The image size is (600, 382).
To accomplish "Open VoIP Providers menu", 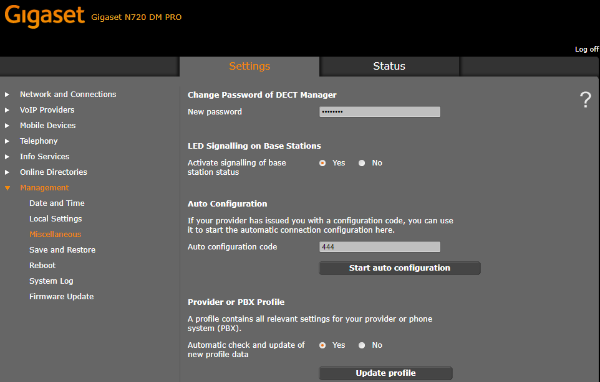I will click(47, 110).
